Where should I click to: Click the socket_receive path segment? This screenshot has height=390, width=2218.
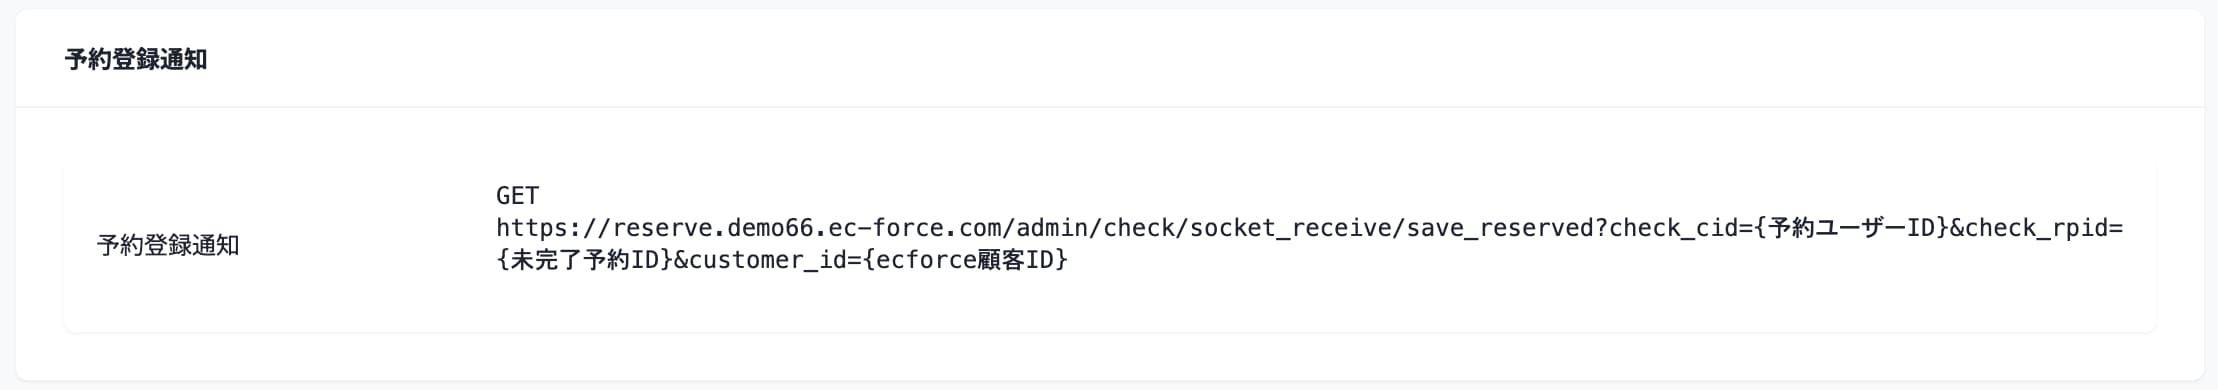click(1290, 228)
